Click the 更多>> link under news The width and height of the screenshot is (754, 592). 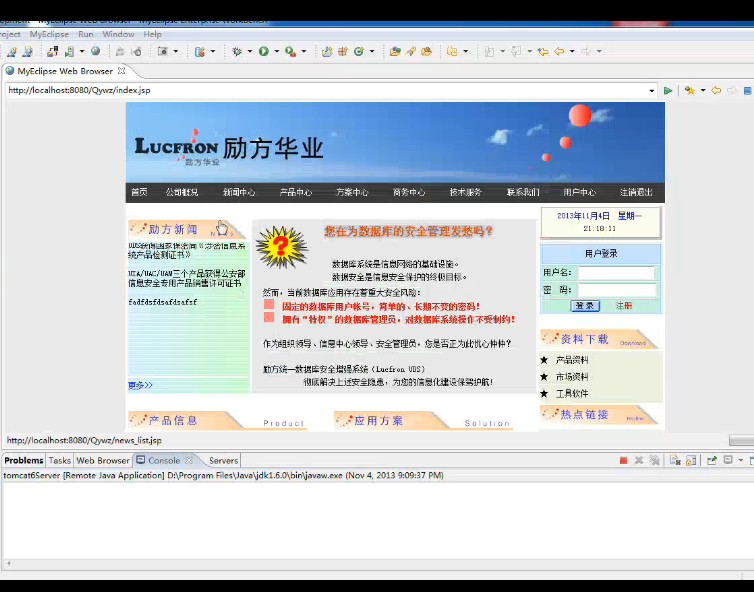tap(140, 385)
